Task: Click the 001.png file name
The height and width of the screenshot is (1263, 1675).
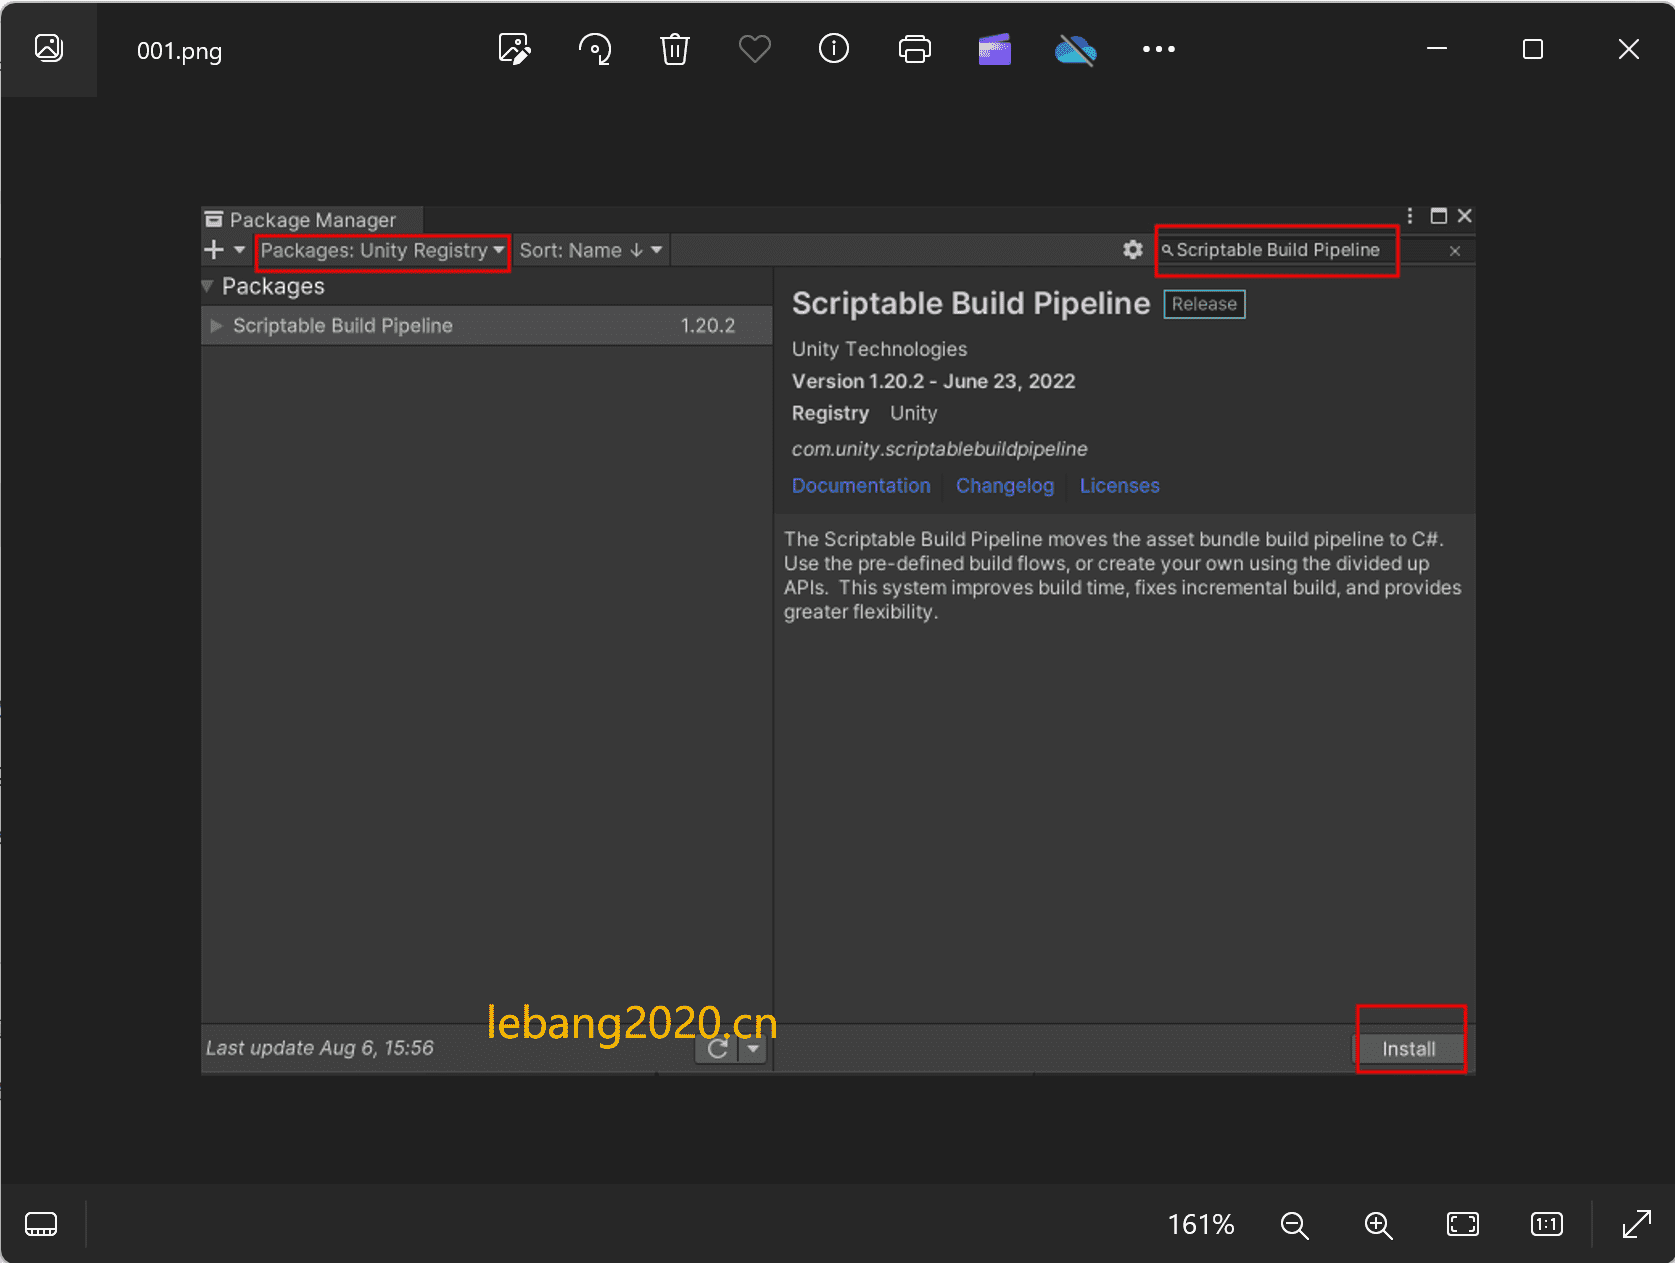Action: (180, 51)
